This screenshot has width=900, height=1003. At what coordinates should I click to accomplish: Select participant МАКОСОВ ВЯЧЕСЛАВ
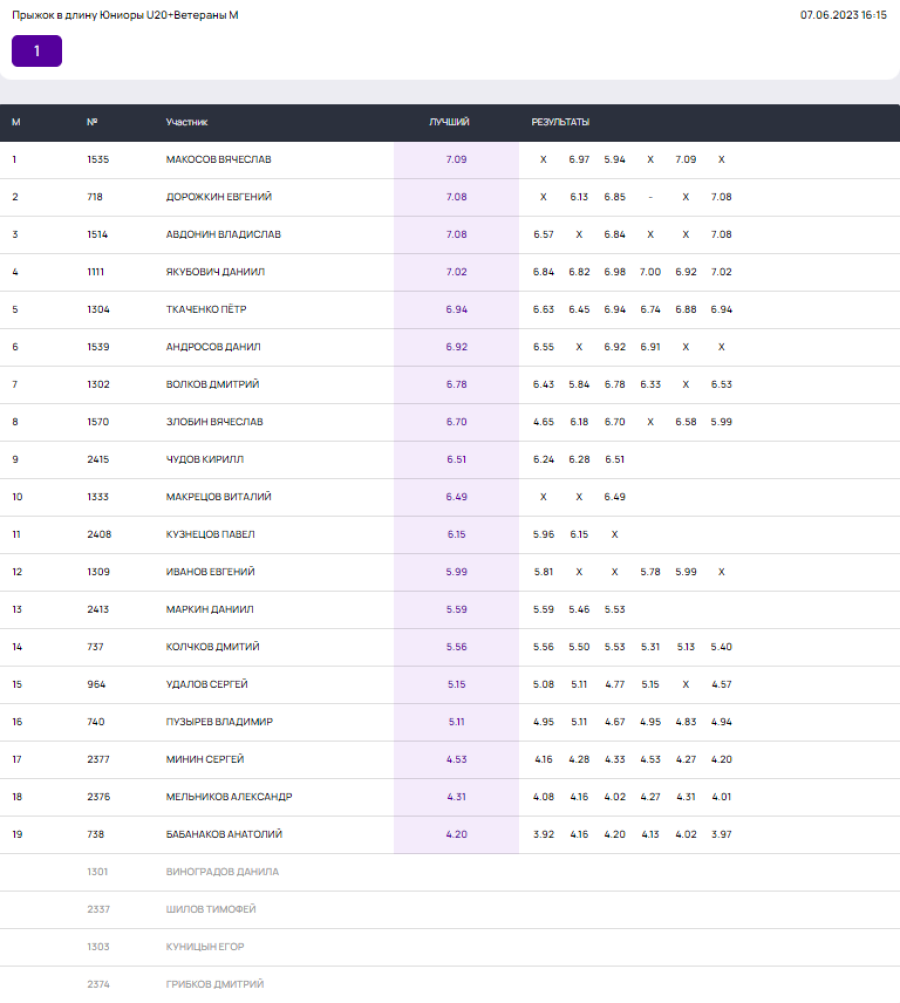218,159
